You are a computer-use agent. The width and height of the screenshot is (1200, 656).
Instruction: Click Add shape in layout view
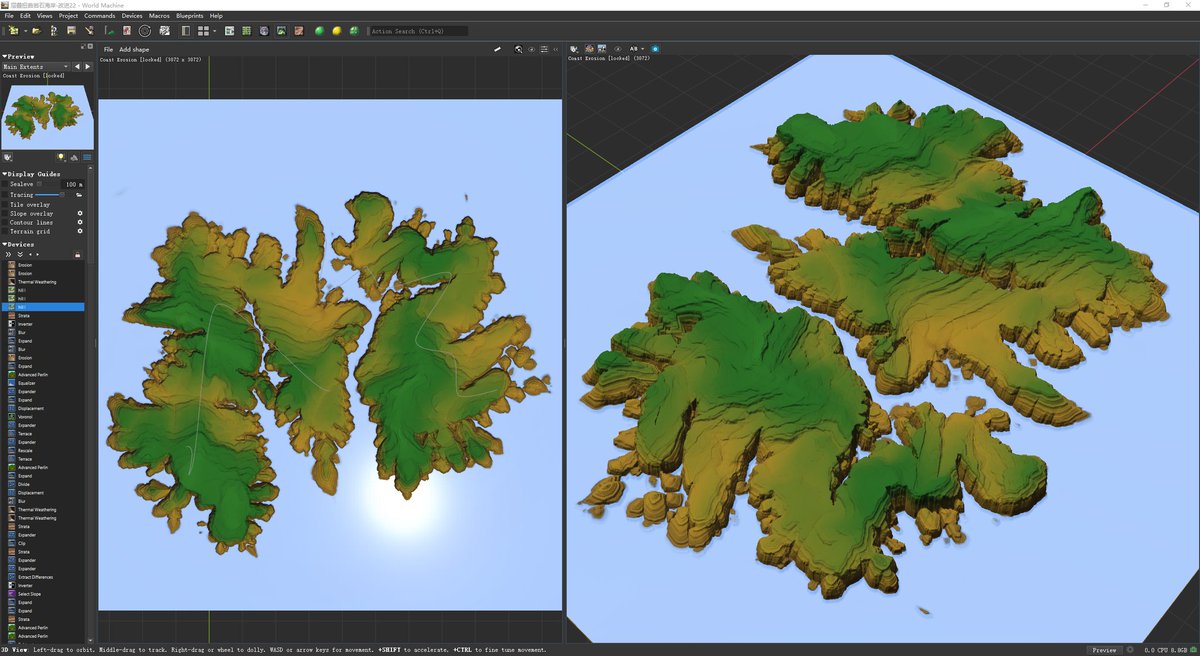pos(134,49)
